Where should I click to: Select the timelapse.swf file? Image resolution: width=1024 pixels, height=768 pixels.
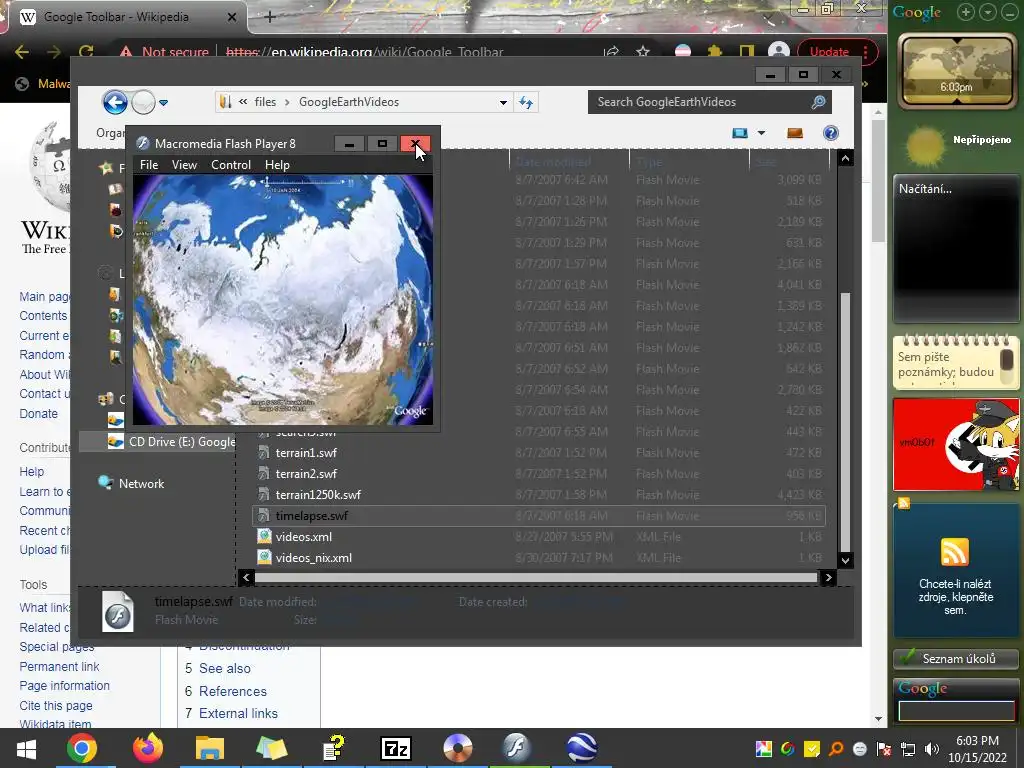(539, 515)
